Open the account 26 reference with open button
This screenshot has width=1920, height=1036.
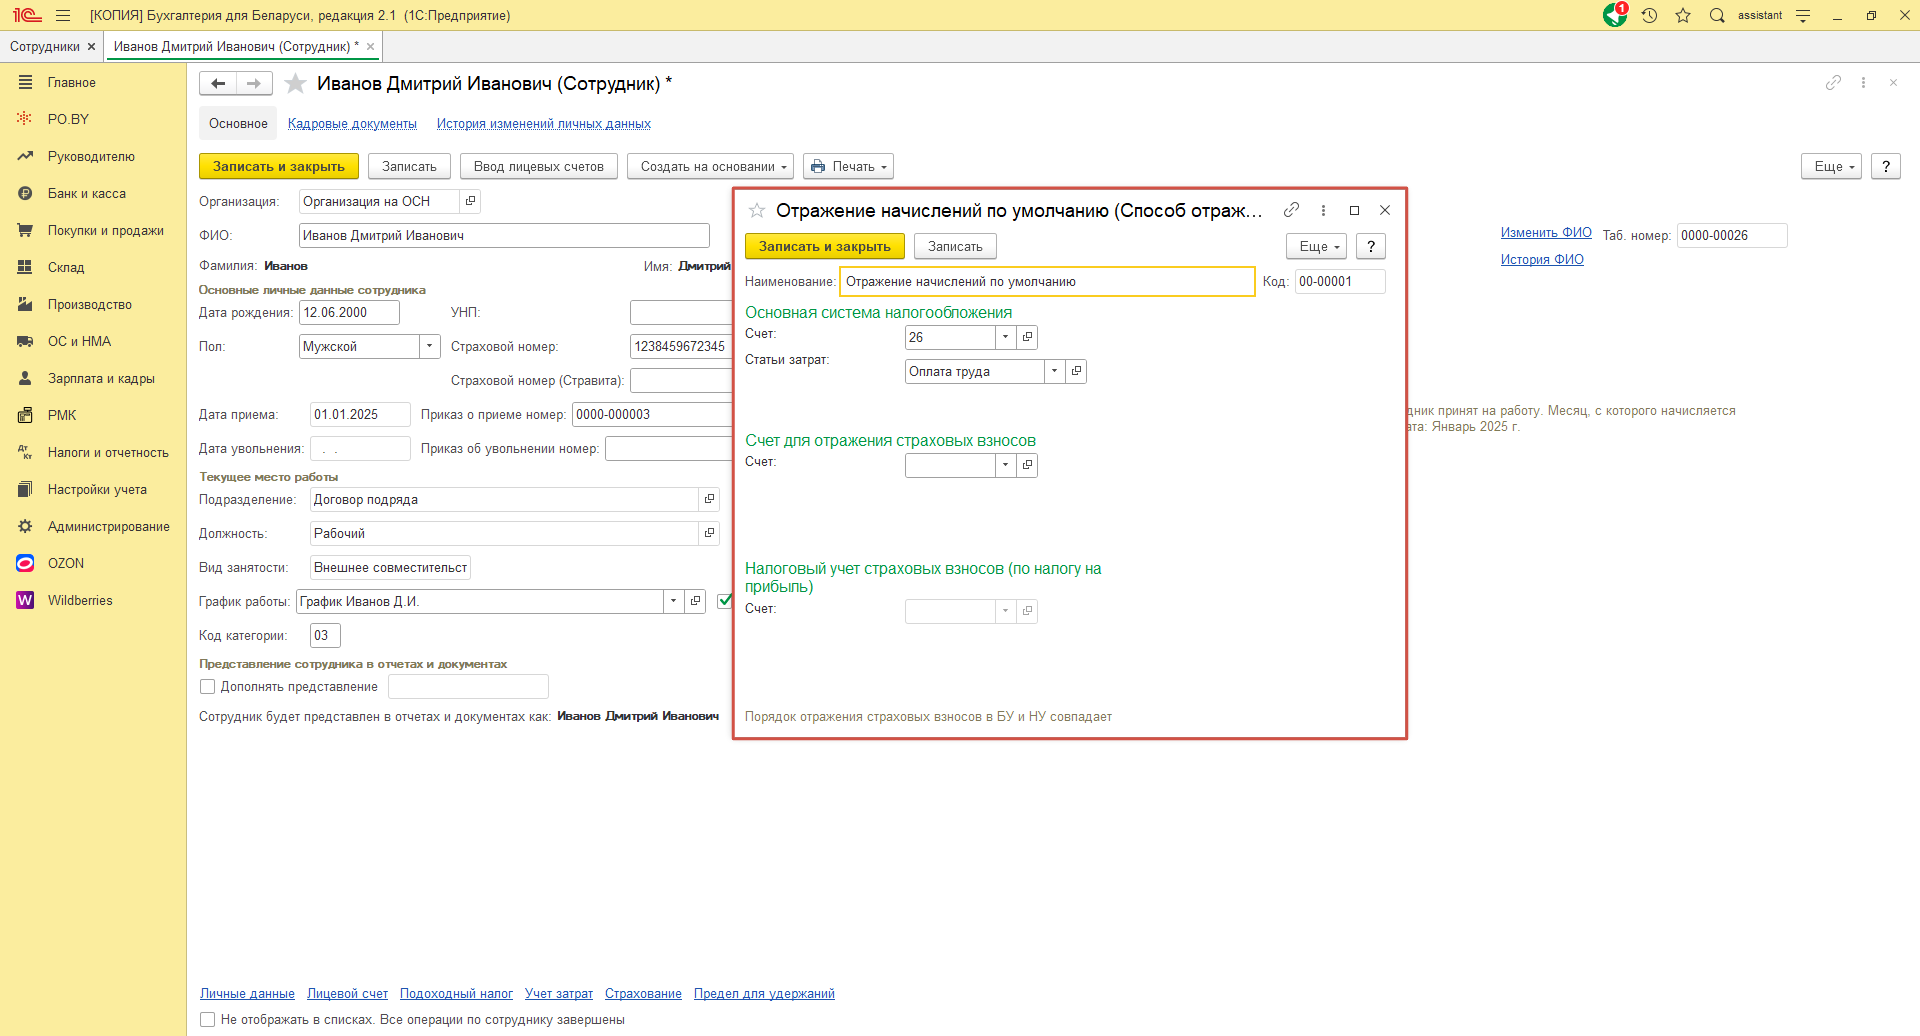click(1027, 337)
